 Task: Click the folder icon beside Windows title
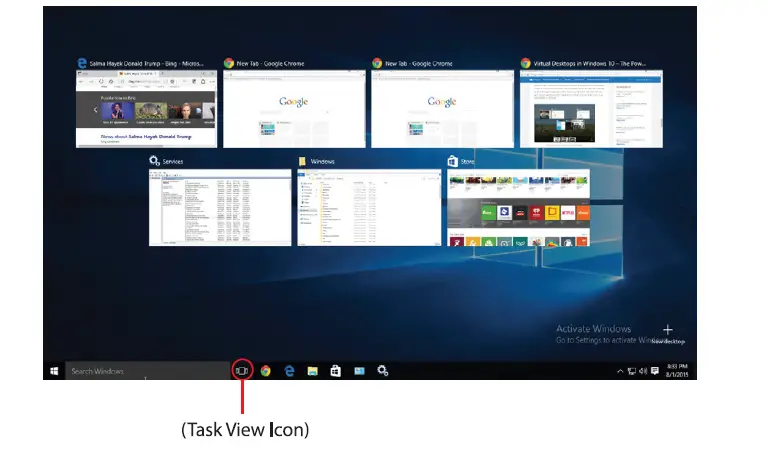click(303, 161)
